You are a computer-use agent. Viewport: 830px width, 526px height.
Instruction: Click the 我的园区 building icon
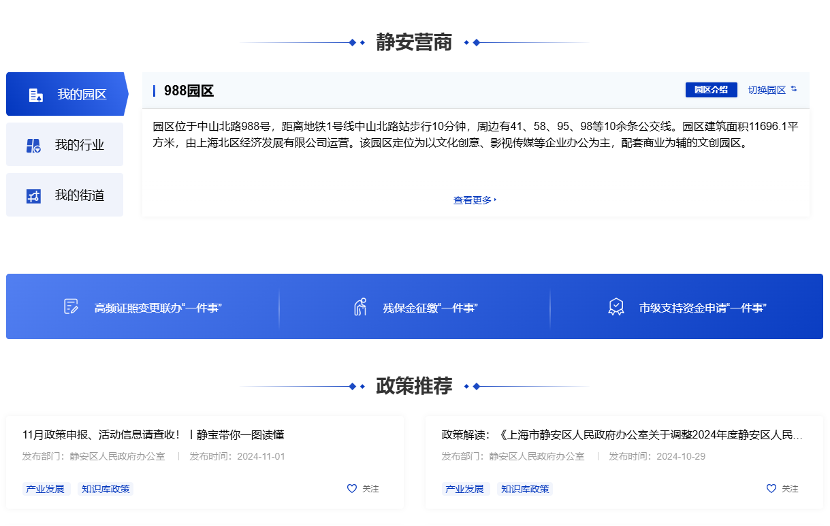[36, 95]
